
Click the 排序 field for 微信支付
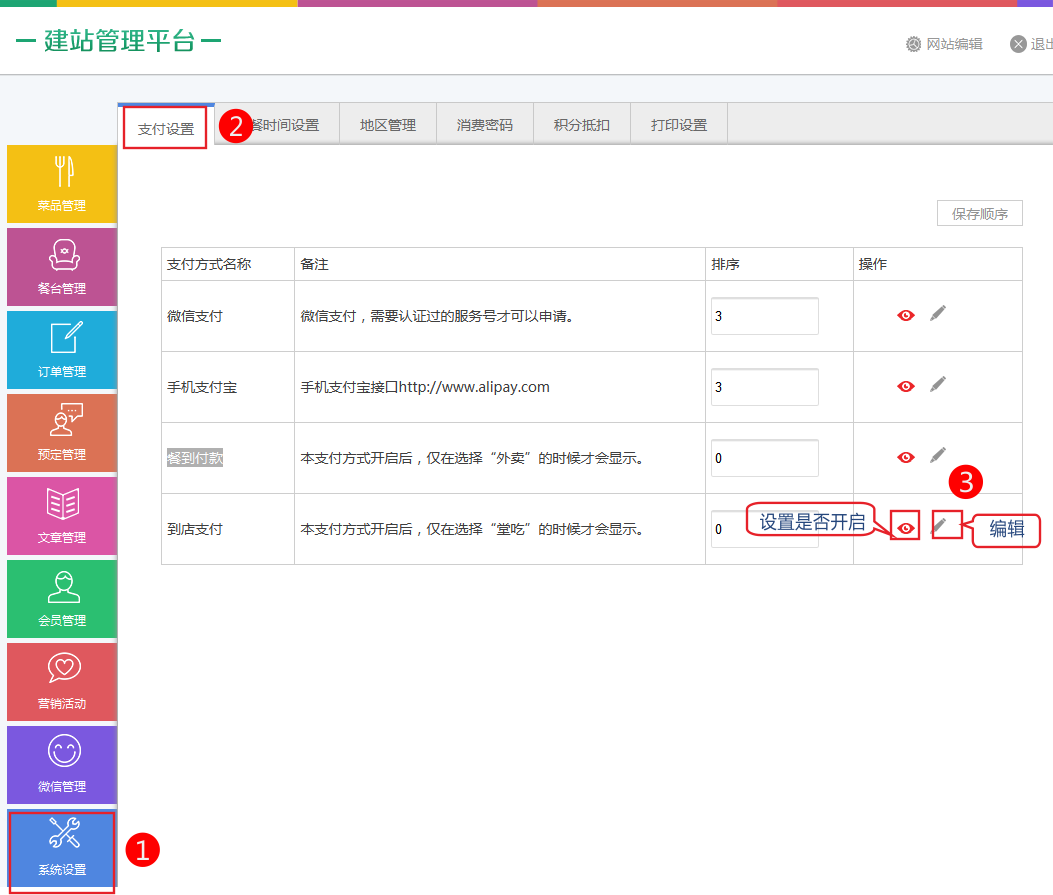tap(764, 316)
